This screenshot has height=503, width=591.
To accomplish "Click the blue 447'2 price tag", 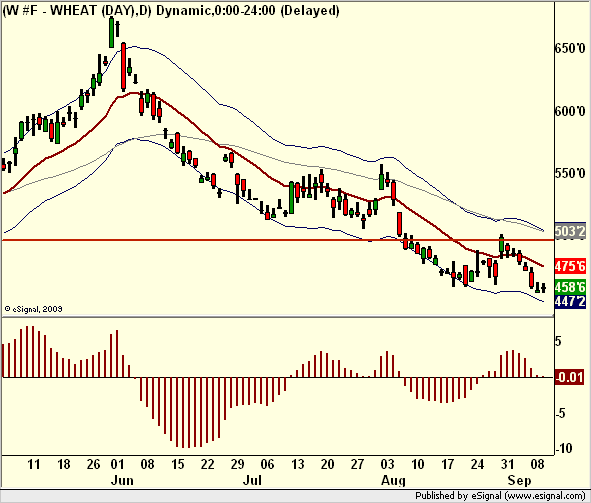I will tap(571, 301).
